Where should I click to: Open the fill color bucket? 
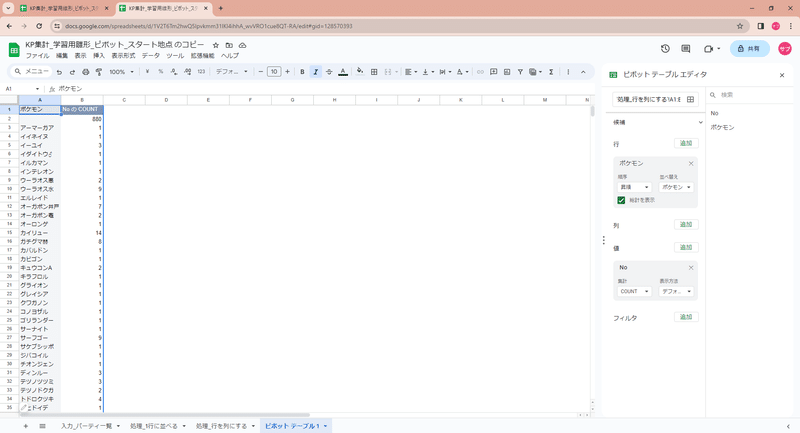pyautogui.click(x=360, y=72)
